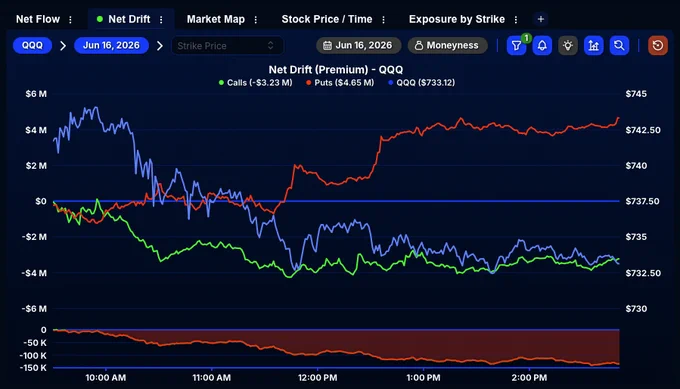Image resolution: width=680 pixels, height=389 pixels.
Task: Open the filter icon with badge
Action: pos(517,46)
